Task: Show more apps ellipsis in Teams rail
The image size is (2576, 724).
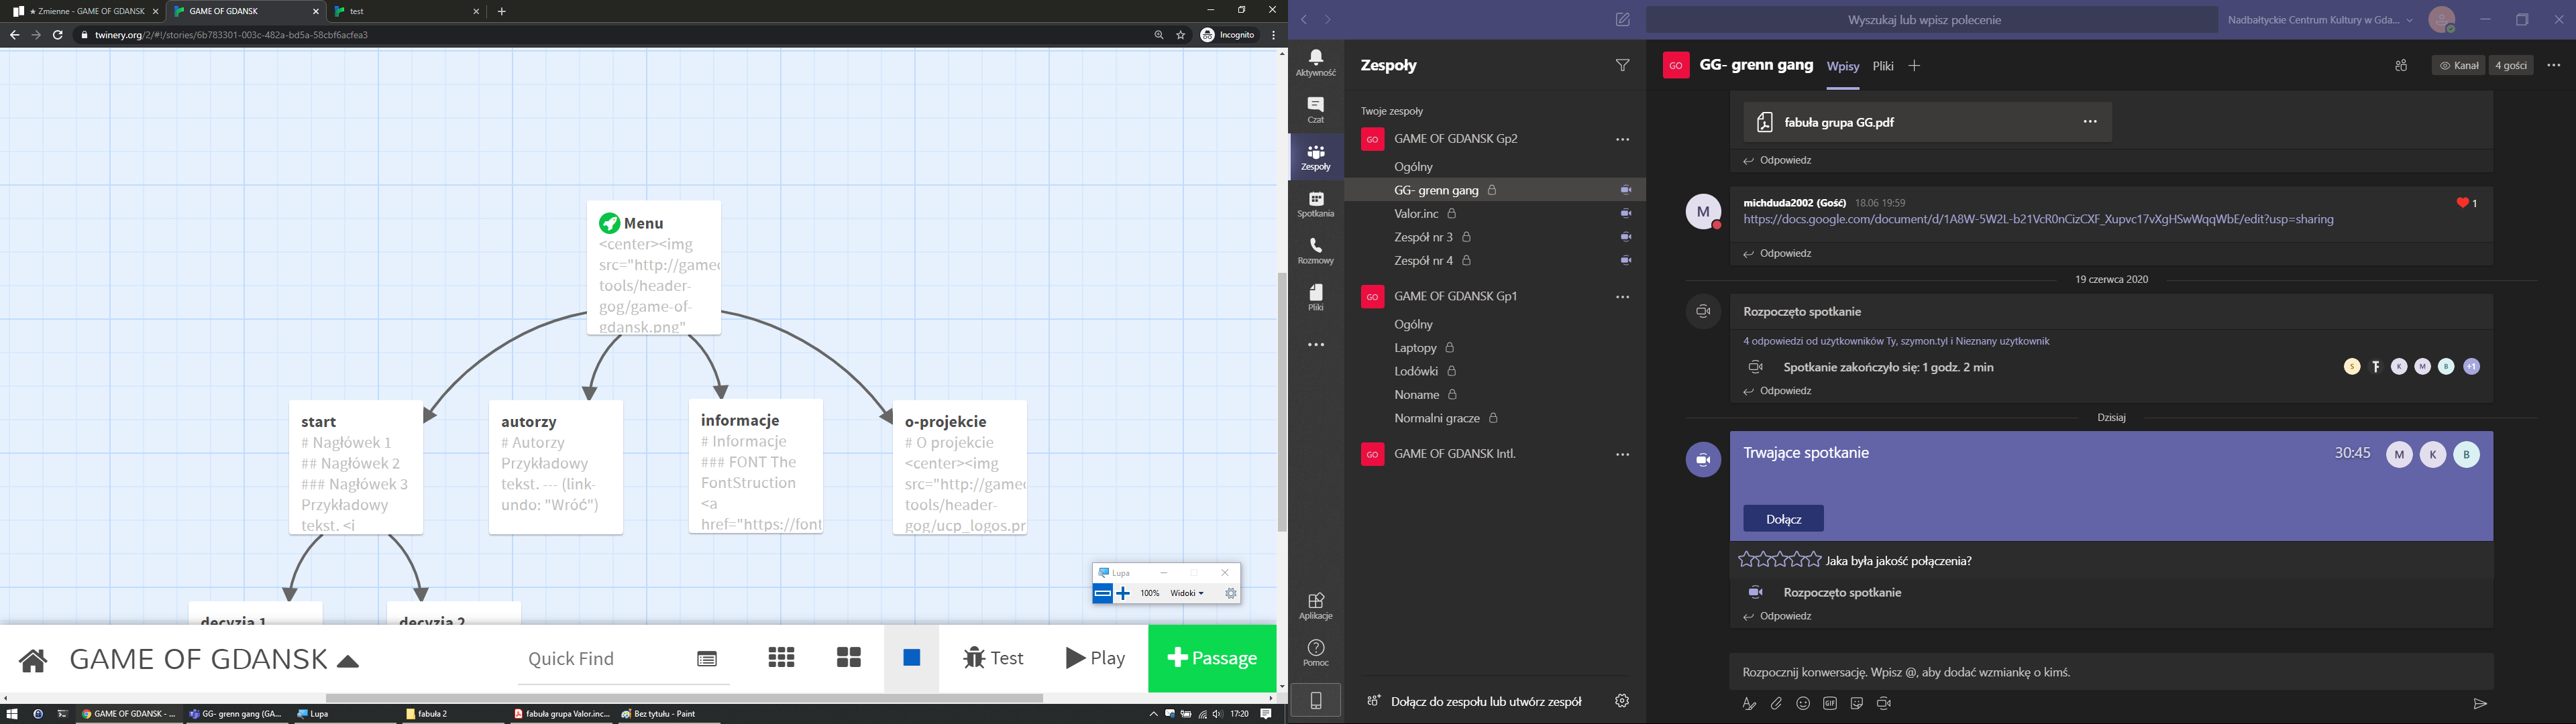Action: 1316,345
